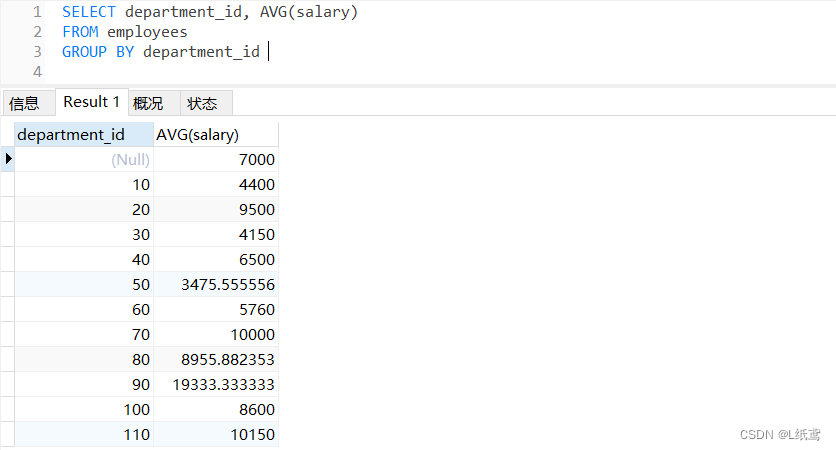Viewport: 836px width, 450px height.
Task: Click department_id cell 60
Action: pos(84,310)
